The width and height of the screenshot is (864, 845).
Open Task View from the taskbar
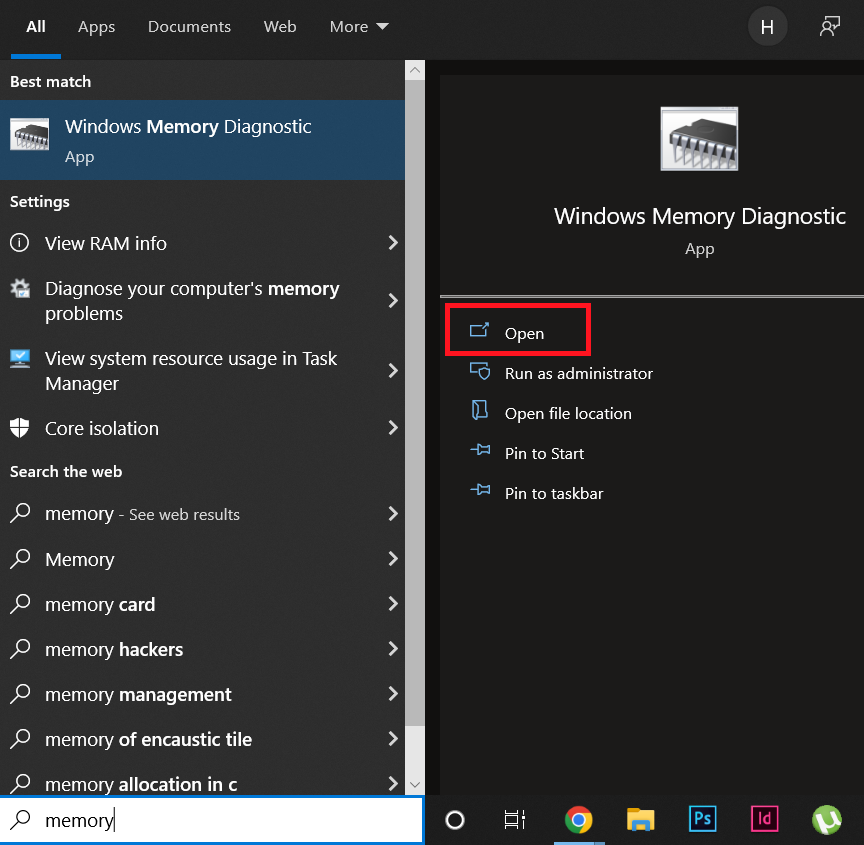[x=515, y=820]
